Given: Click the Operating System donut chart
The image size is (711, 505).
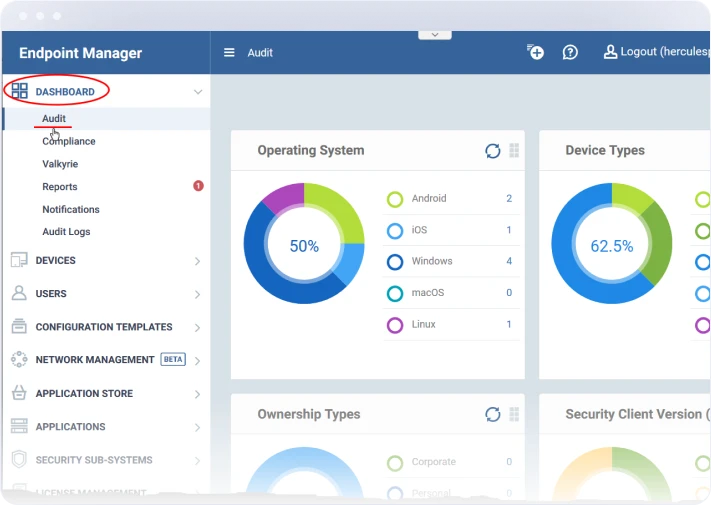Looking at the screenshot, I should (304, 244).
